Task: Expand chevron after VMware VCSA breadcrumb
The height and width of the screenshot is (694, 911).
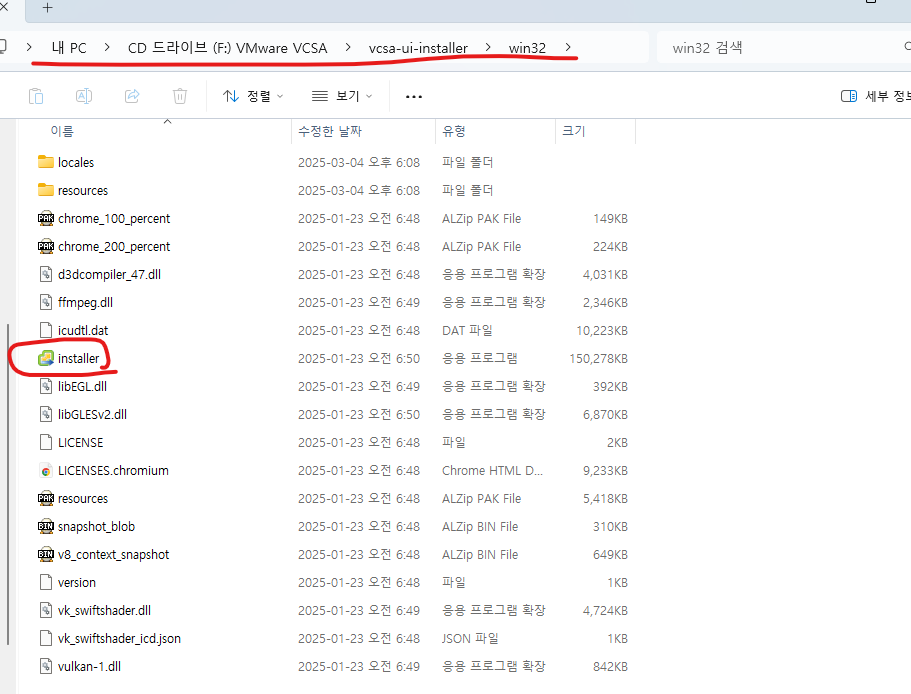Action: coord(347,48)
